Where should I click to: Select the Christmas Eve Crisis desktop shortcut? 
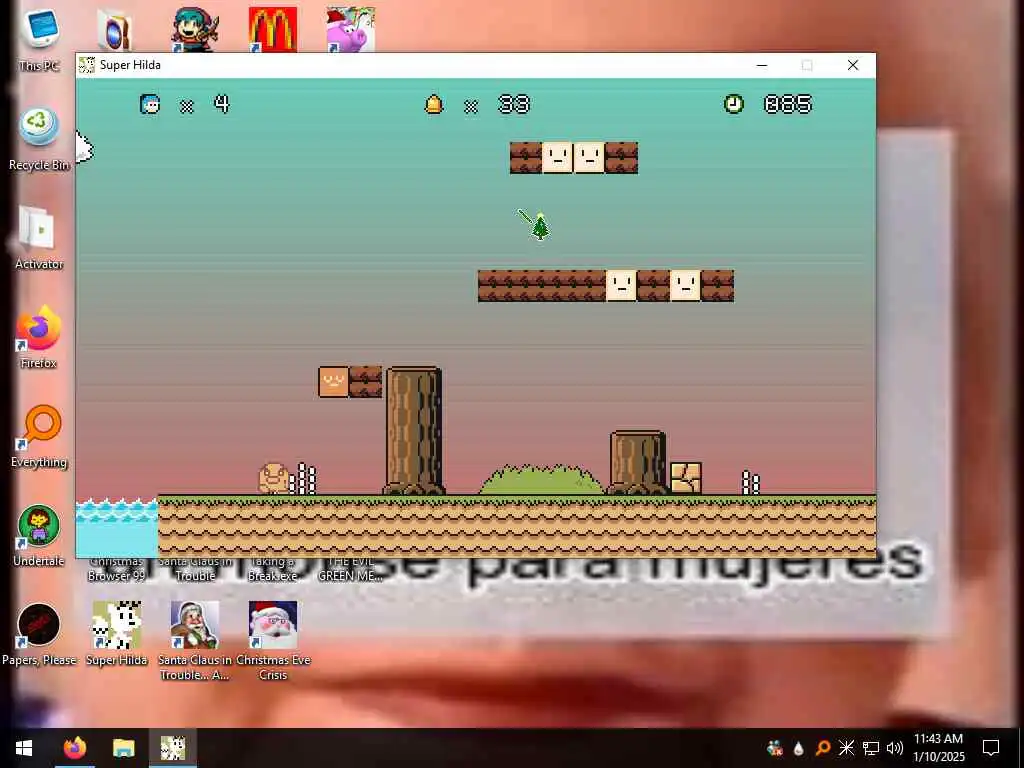273,641
